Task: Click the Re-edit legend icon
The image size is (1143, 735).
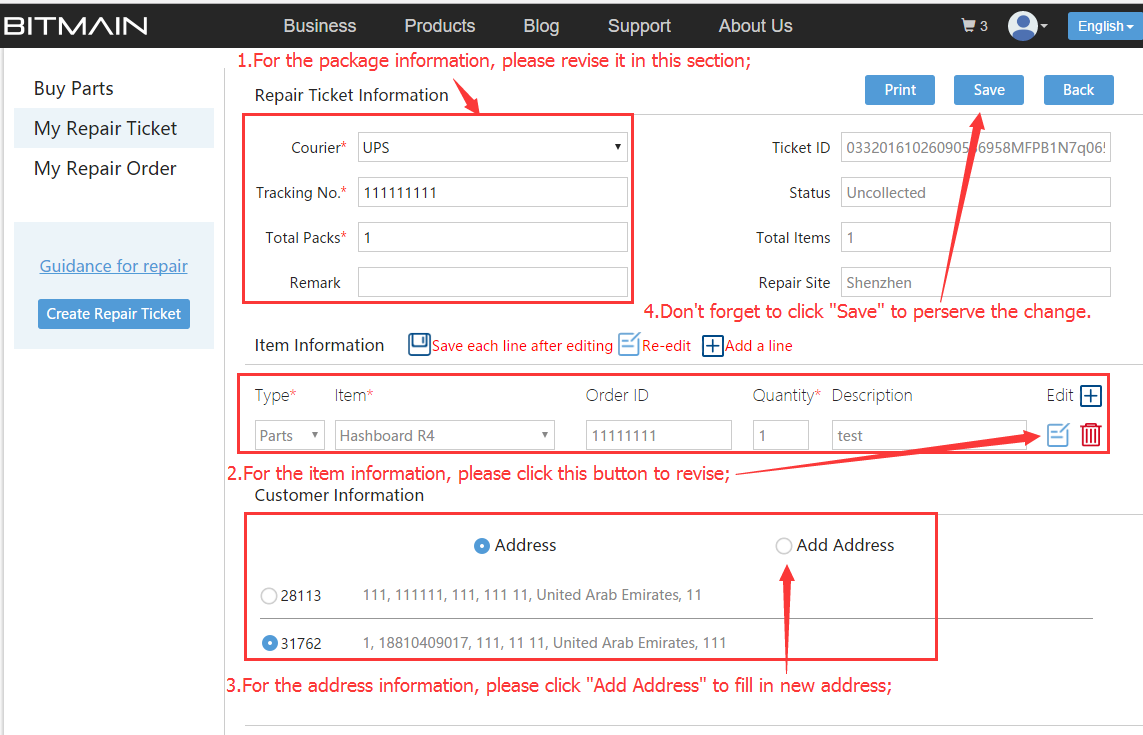Action: pos(628,345)
